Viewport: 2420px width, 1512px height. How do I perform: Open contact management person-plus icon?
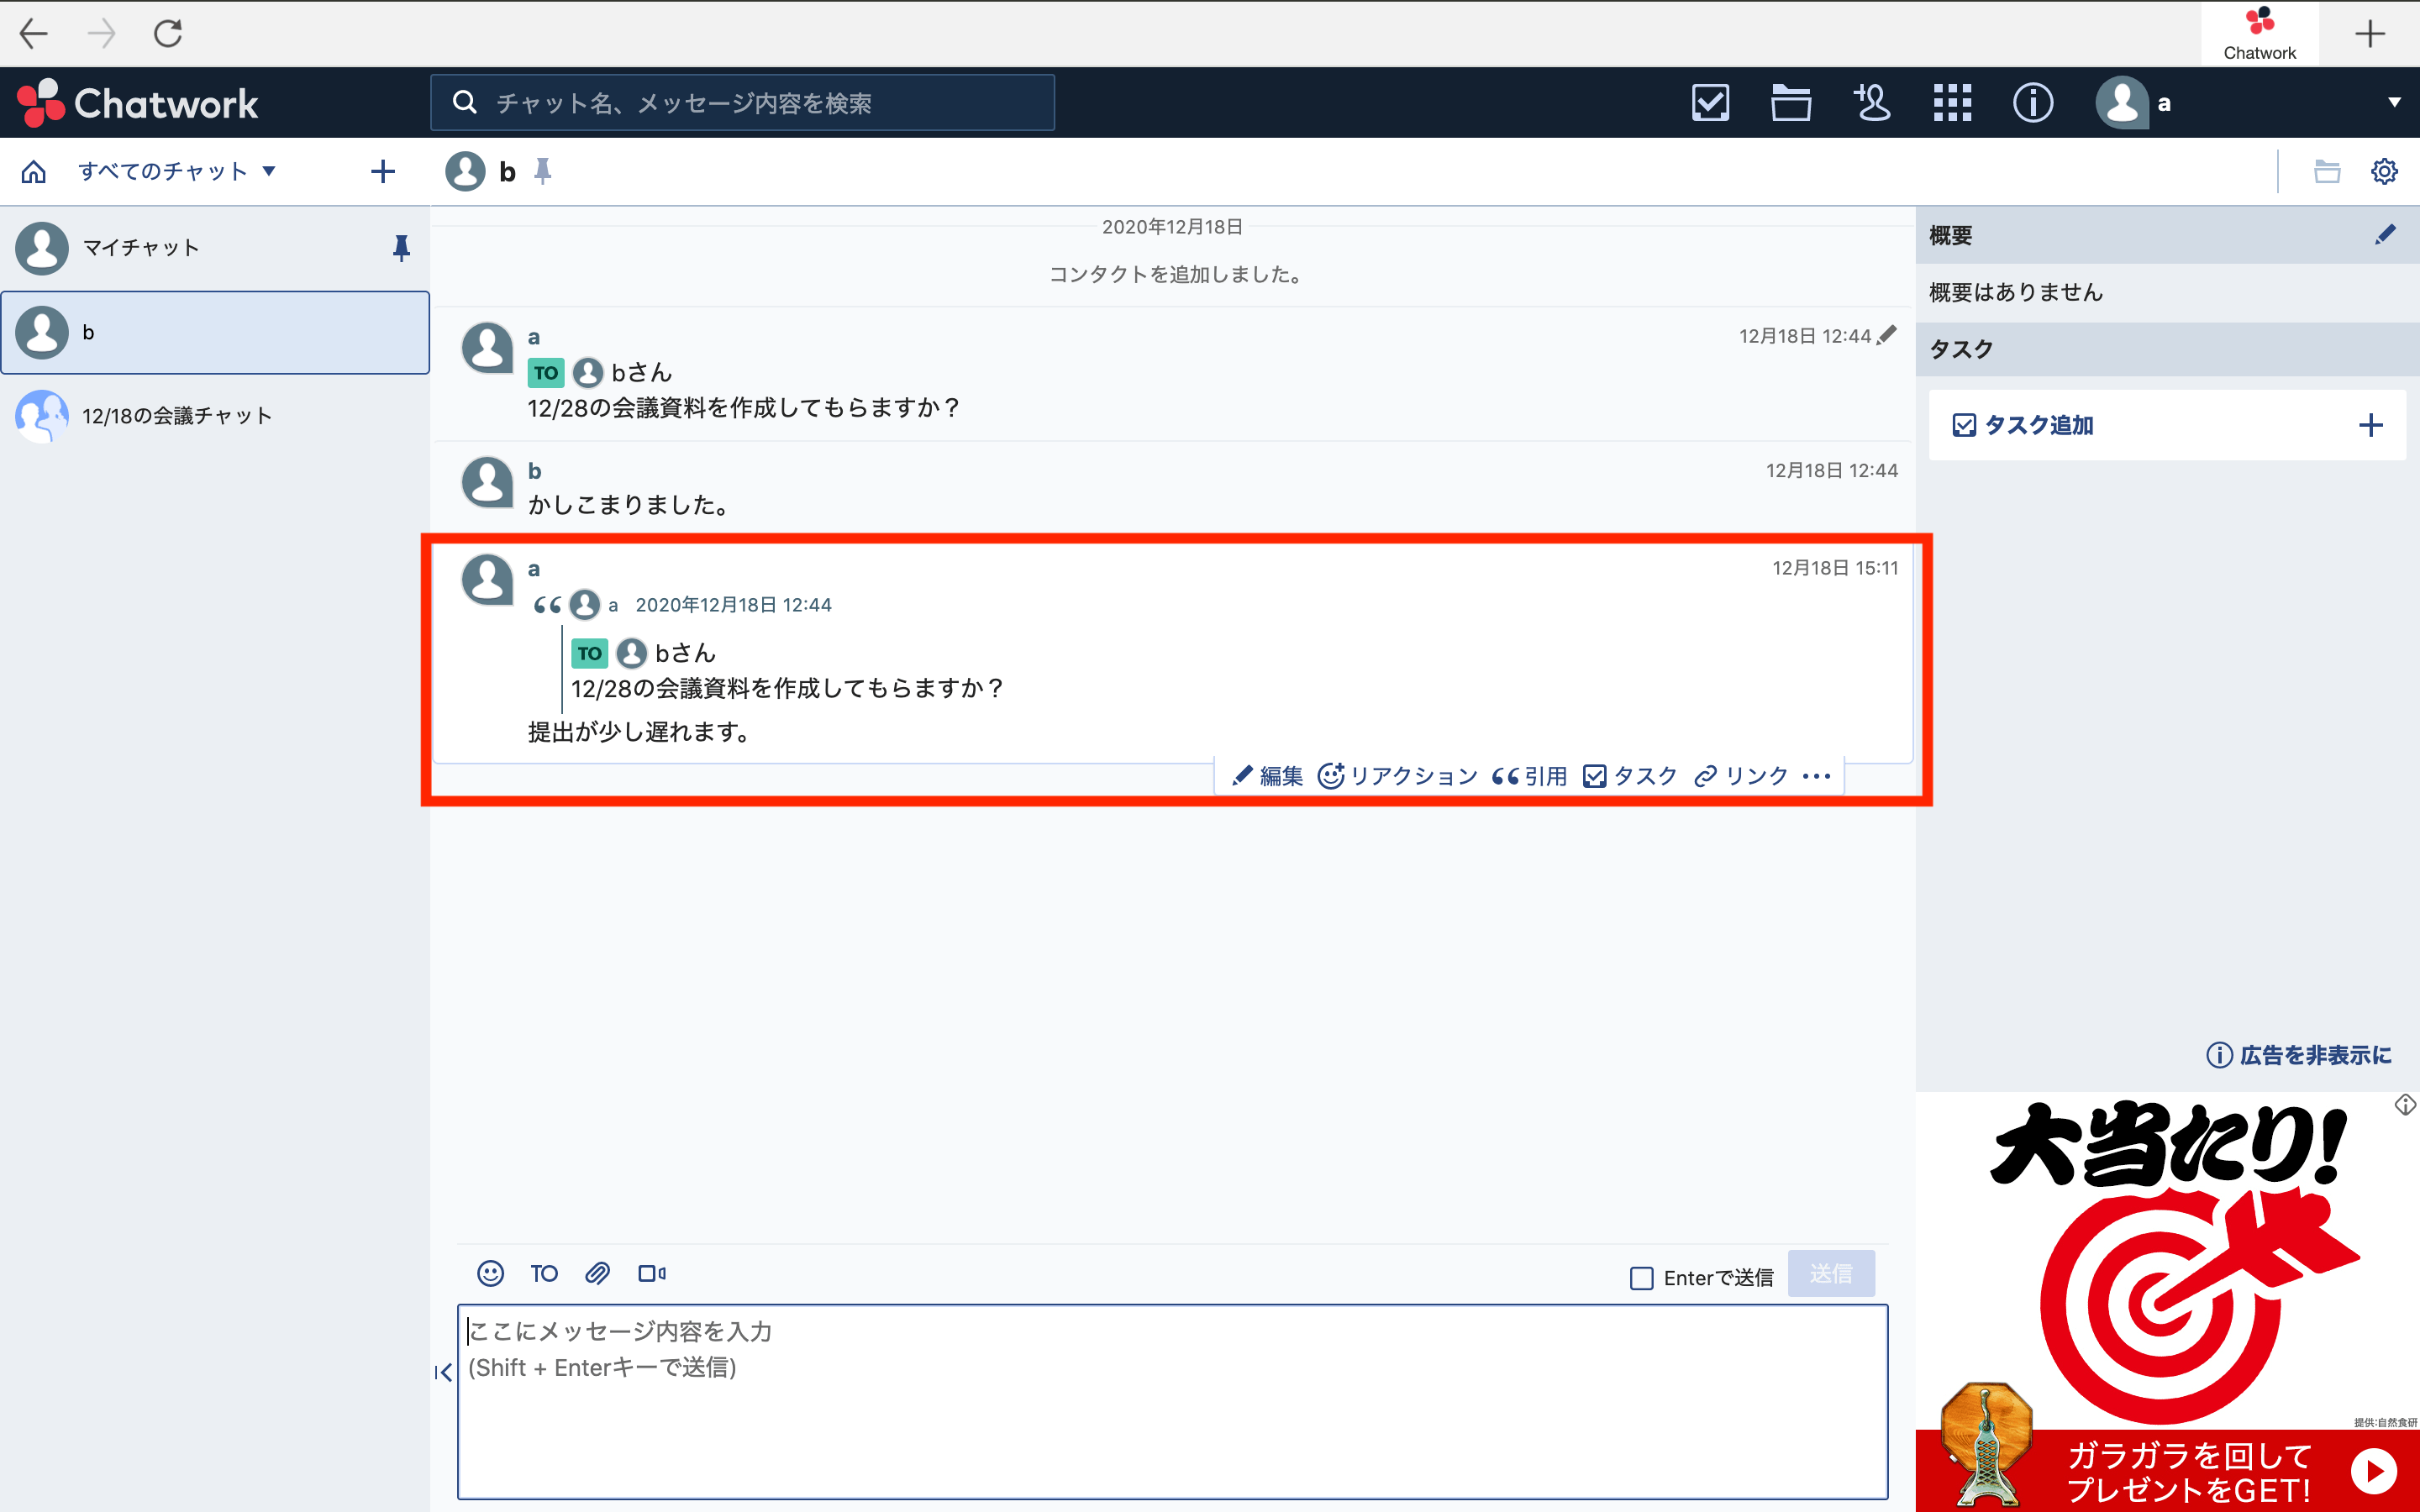tap(1871, 103)
